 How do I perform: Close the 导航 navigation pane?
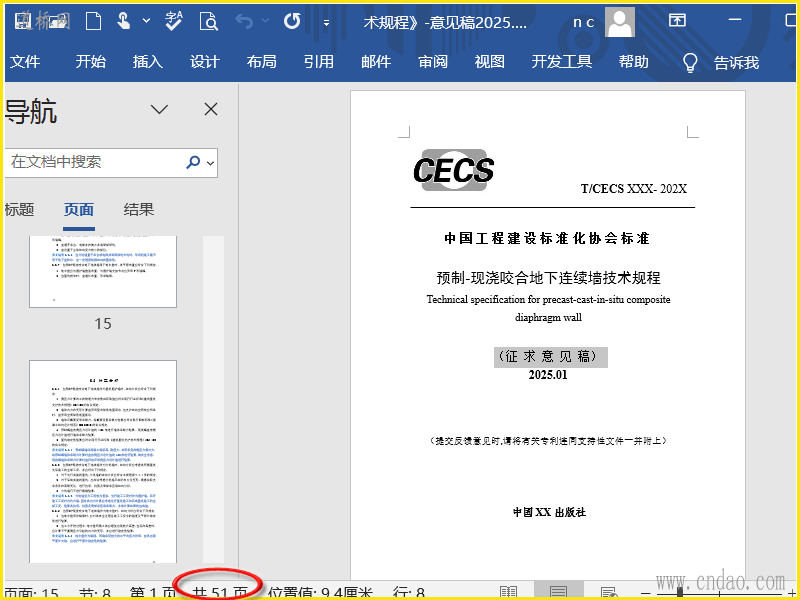(x=211, y=109)
